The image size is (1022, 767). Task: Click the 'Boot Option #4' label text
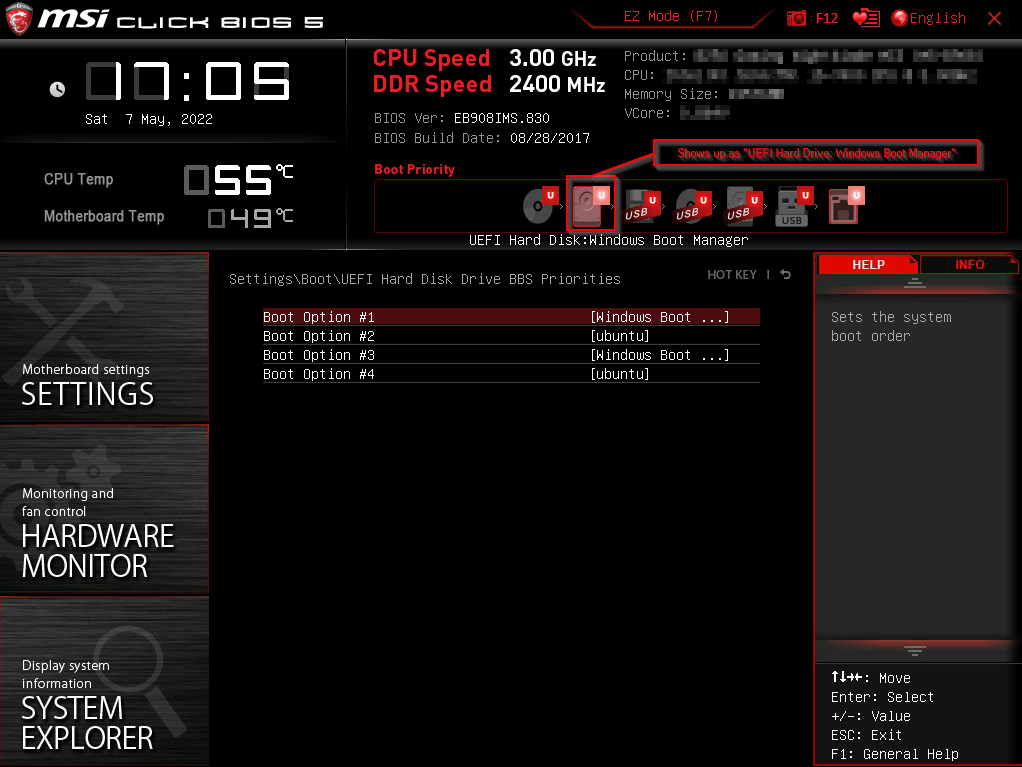point(319,374)
